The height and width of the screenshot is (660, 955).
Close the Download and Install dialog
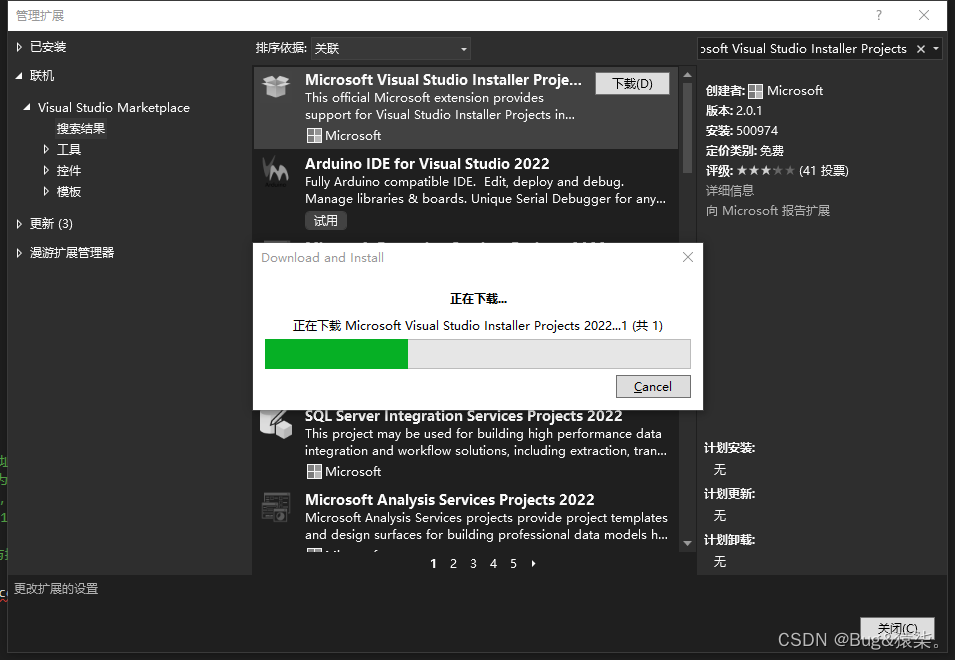pos(688,258)
